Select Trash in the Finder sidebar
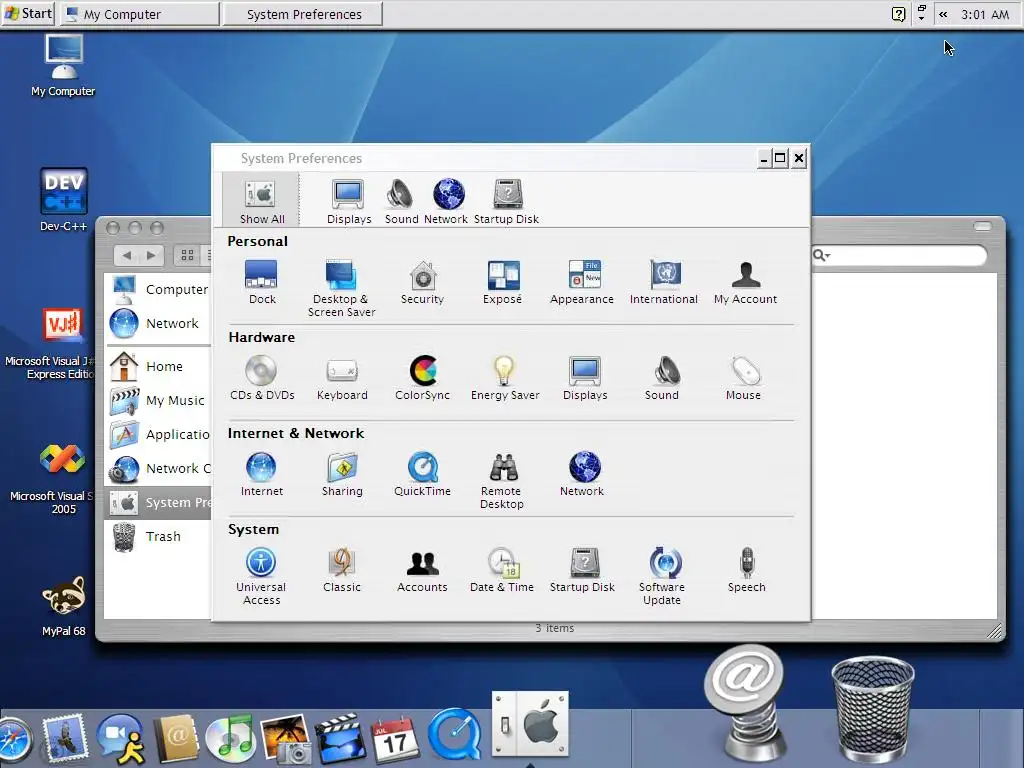Screen dimensions: 1024x768 click(159, 536)
